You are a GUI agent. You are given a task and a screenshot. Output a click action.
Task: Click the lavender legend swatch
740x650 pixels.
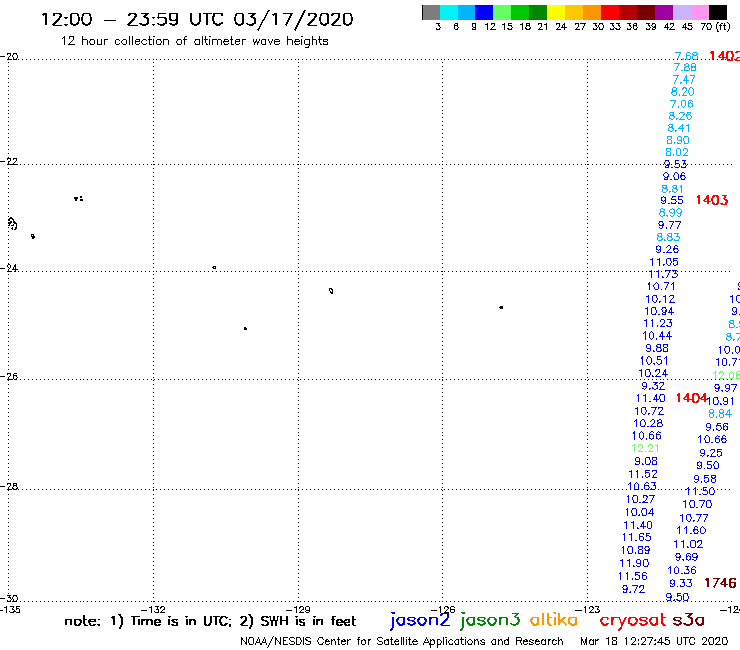pos(681,12)
